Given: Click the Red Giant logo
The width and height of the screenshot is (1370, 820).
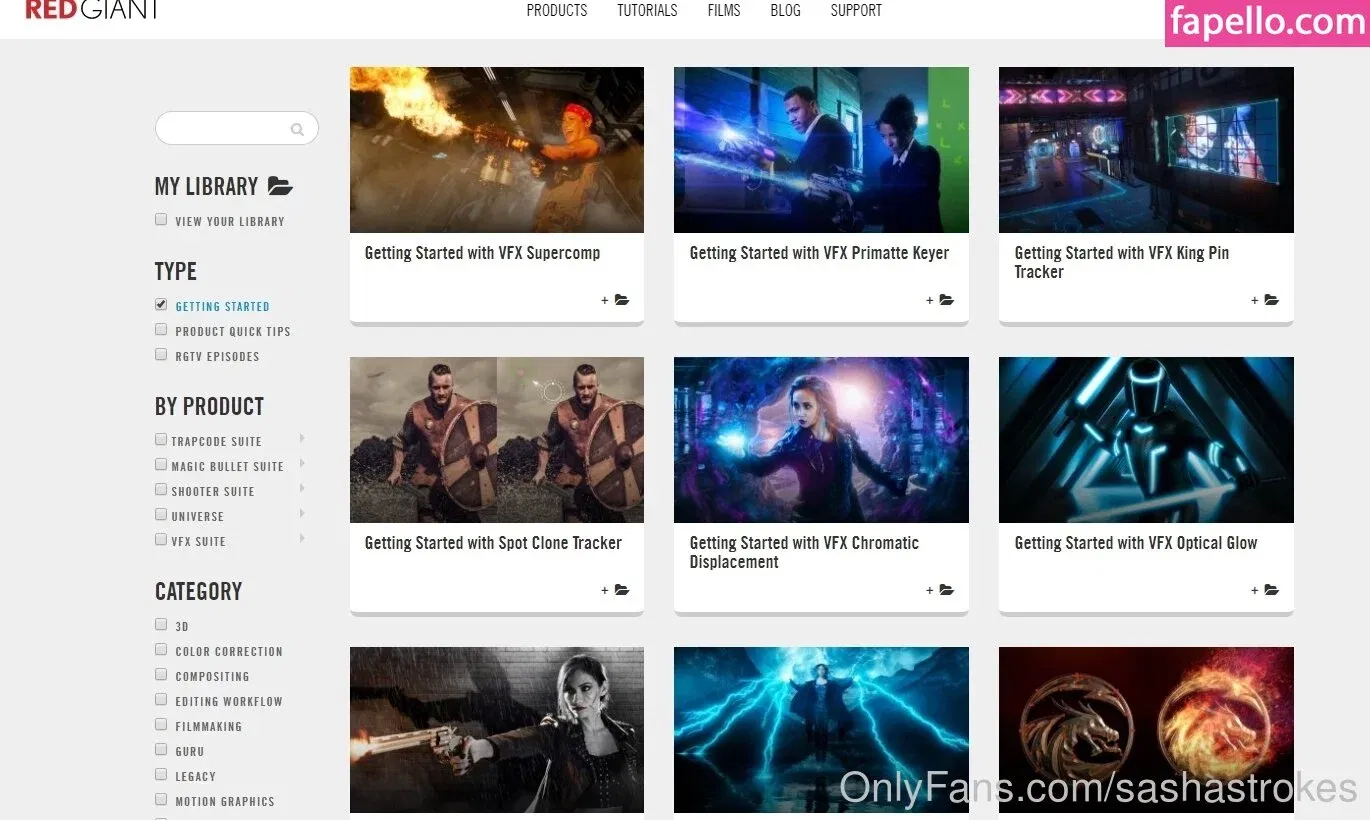Looking at the screenshot, I should click(91, 10).
